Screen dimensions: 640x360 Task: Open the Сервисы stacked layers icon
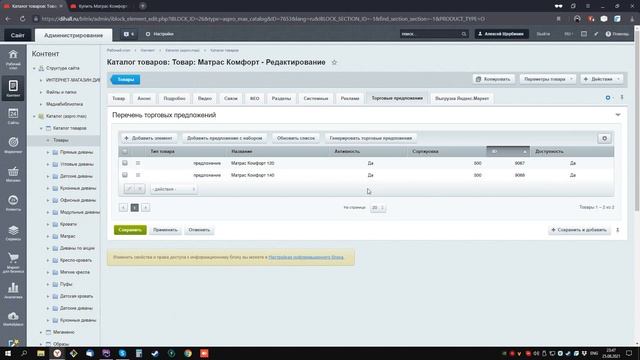click(x=13, y=233)
